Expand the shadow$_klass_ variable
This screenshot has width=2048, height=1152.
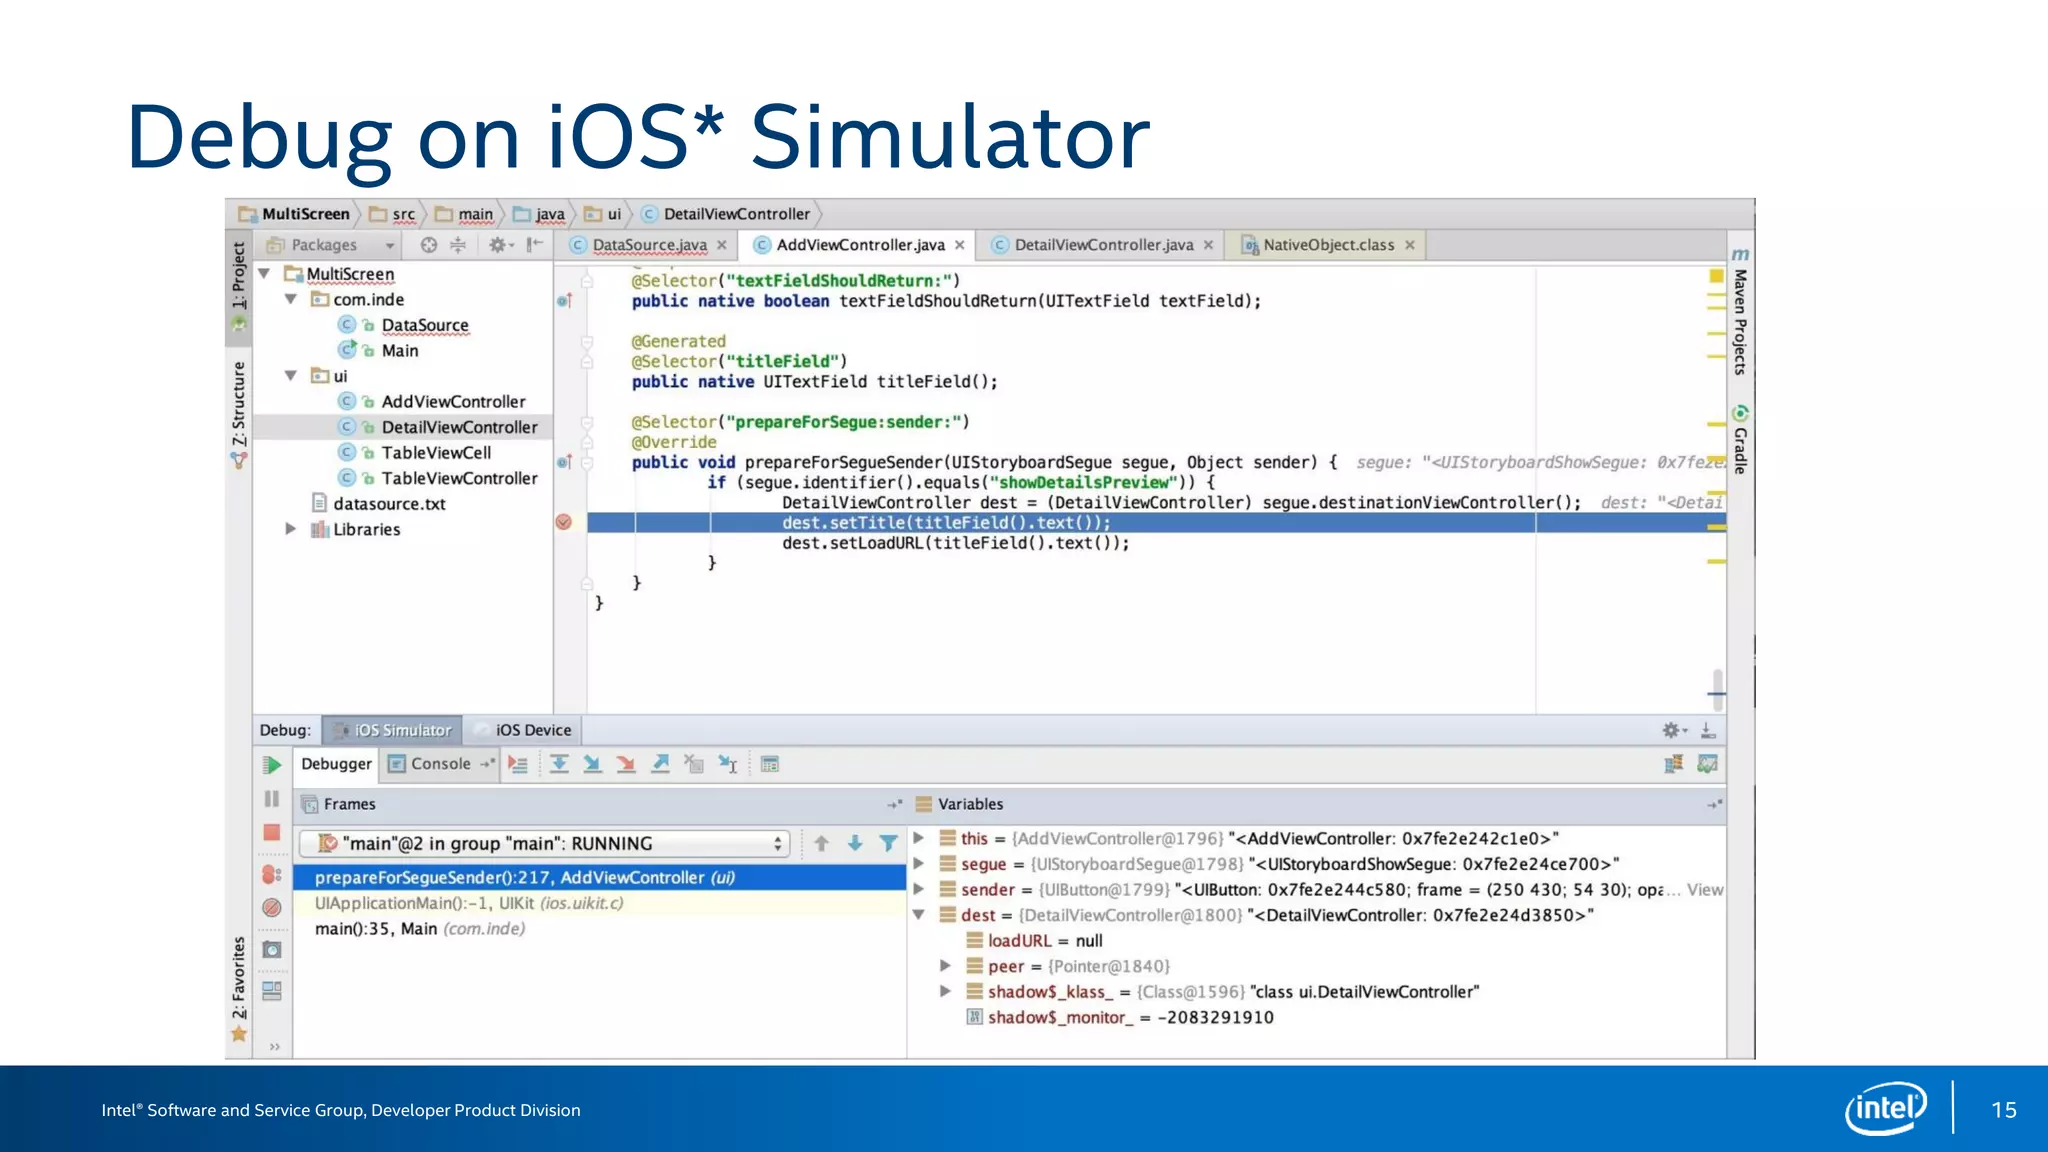click(x=945, y=991)
